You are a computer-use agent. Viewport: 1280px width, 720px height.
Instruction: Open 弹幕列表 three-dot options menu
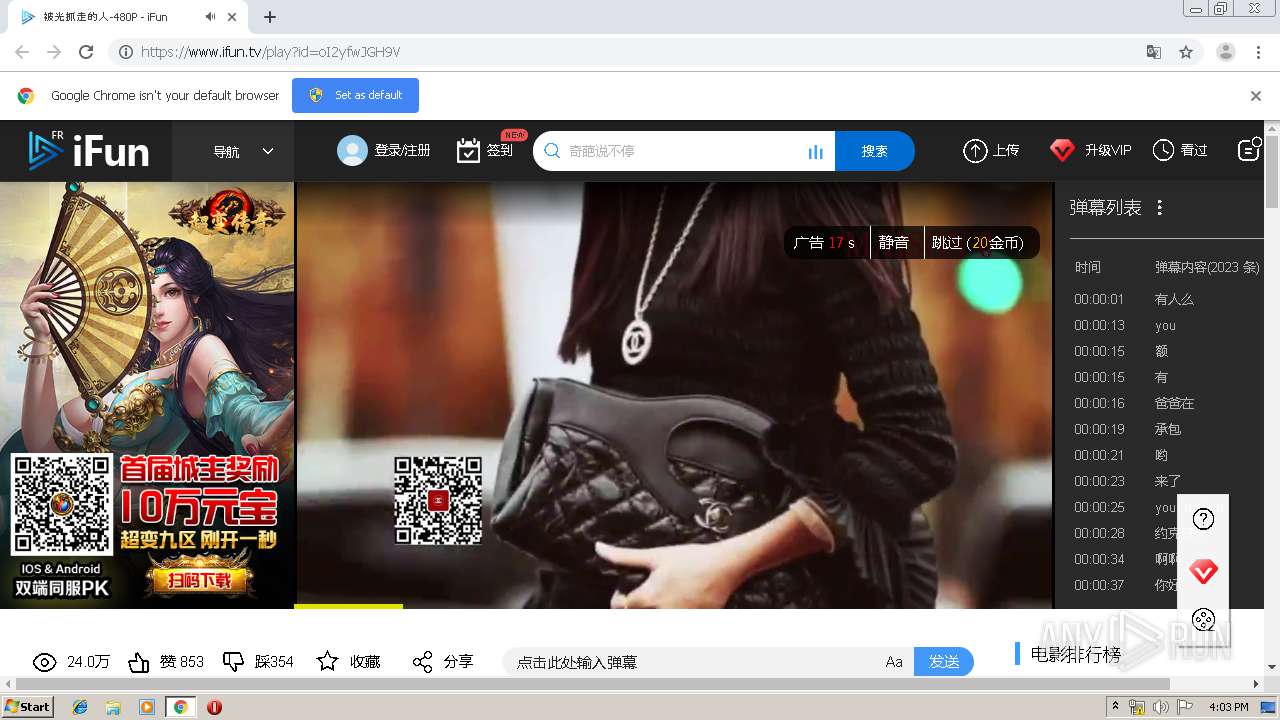pos(1160,208)
